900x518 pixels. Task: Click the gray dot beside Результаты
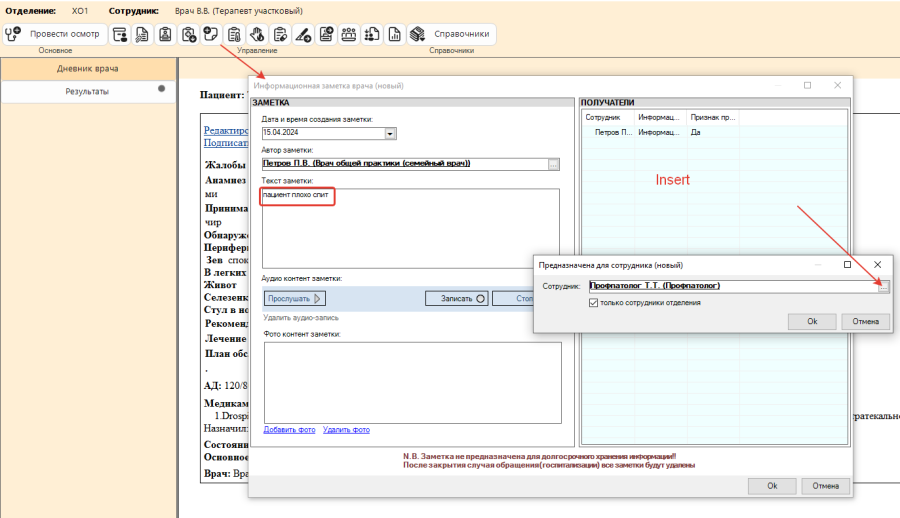click(161, 88)
